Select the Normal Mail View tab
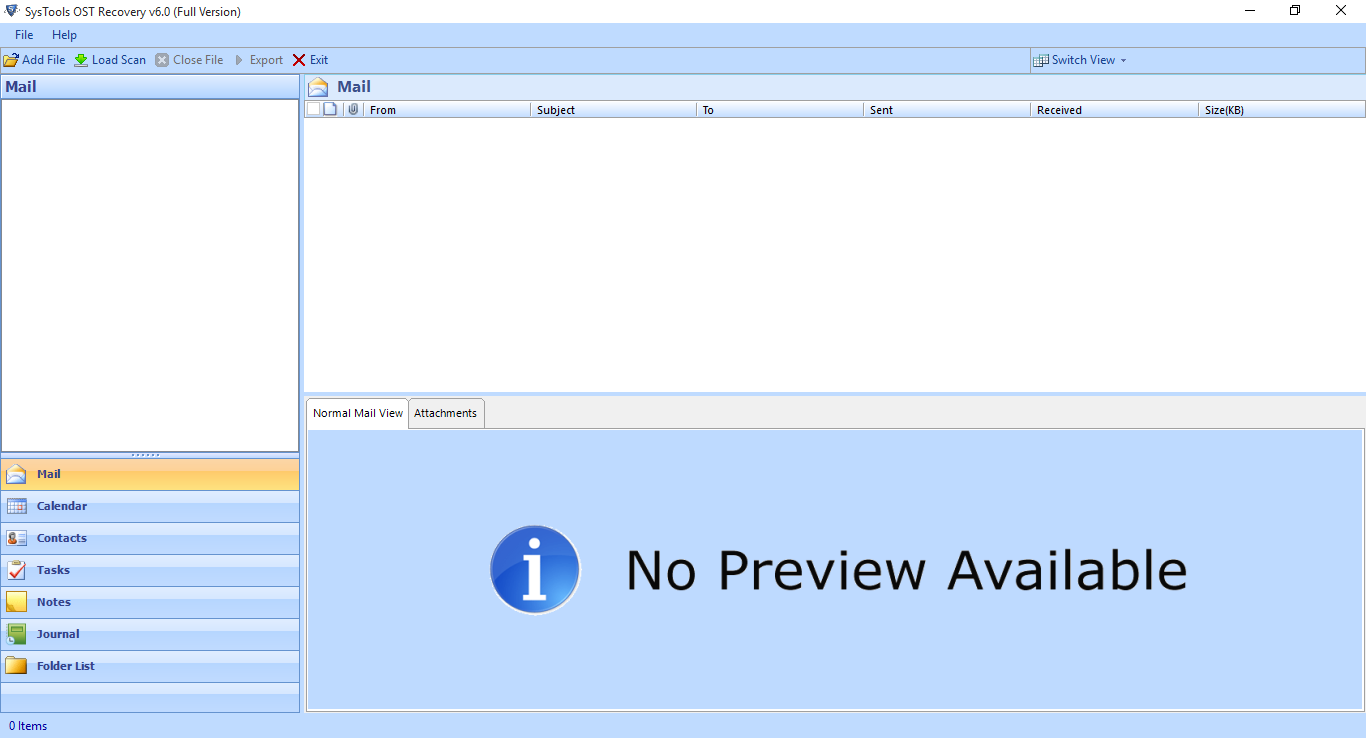Viewport: 1366px width, 738px height. point(358,413)
